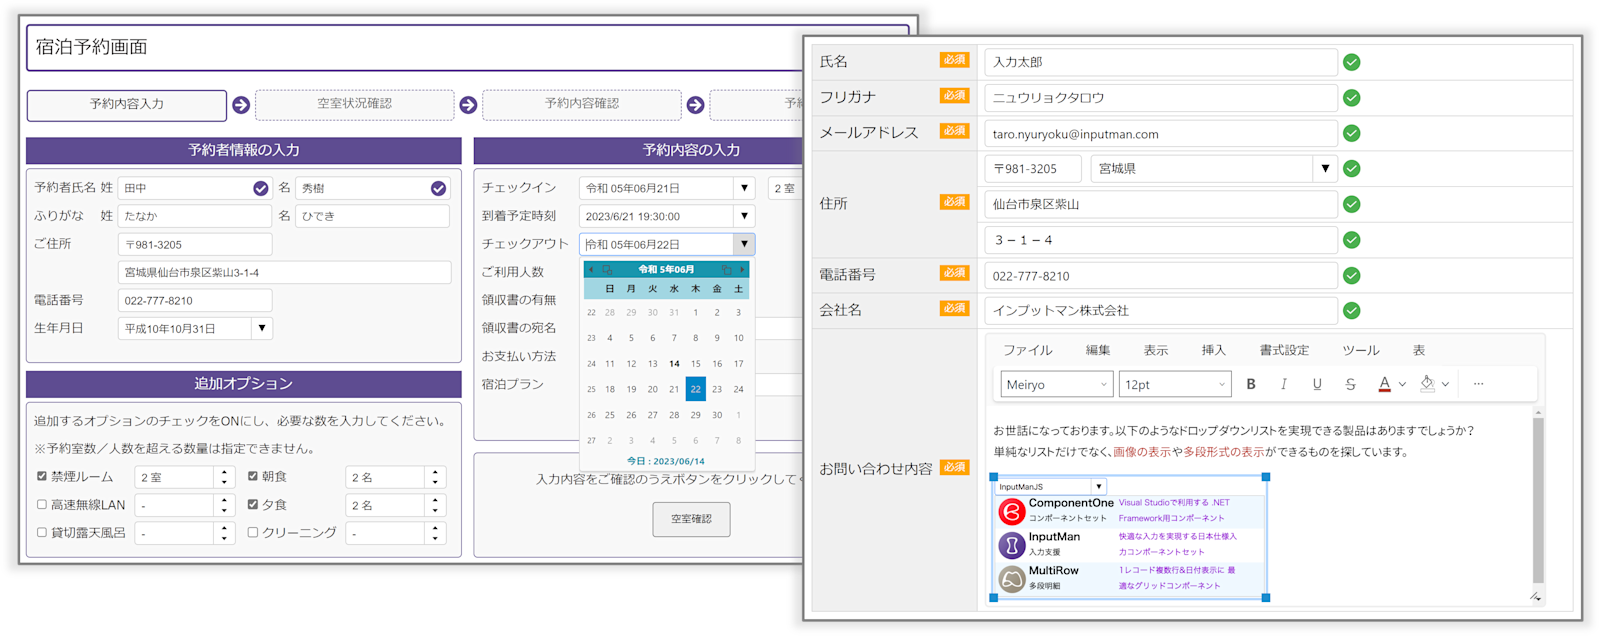Click the next-year icon in calendar header
The image size is (1600, 636).
coord(727,269)
